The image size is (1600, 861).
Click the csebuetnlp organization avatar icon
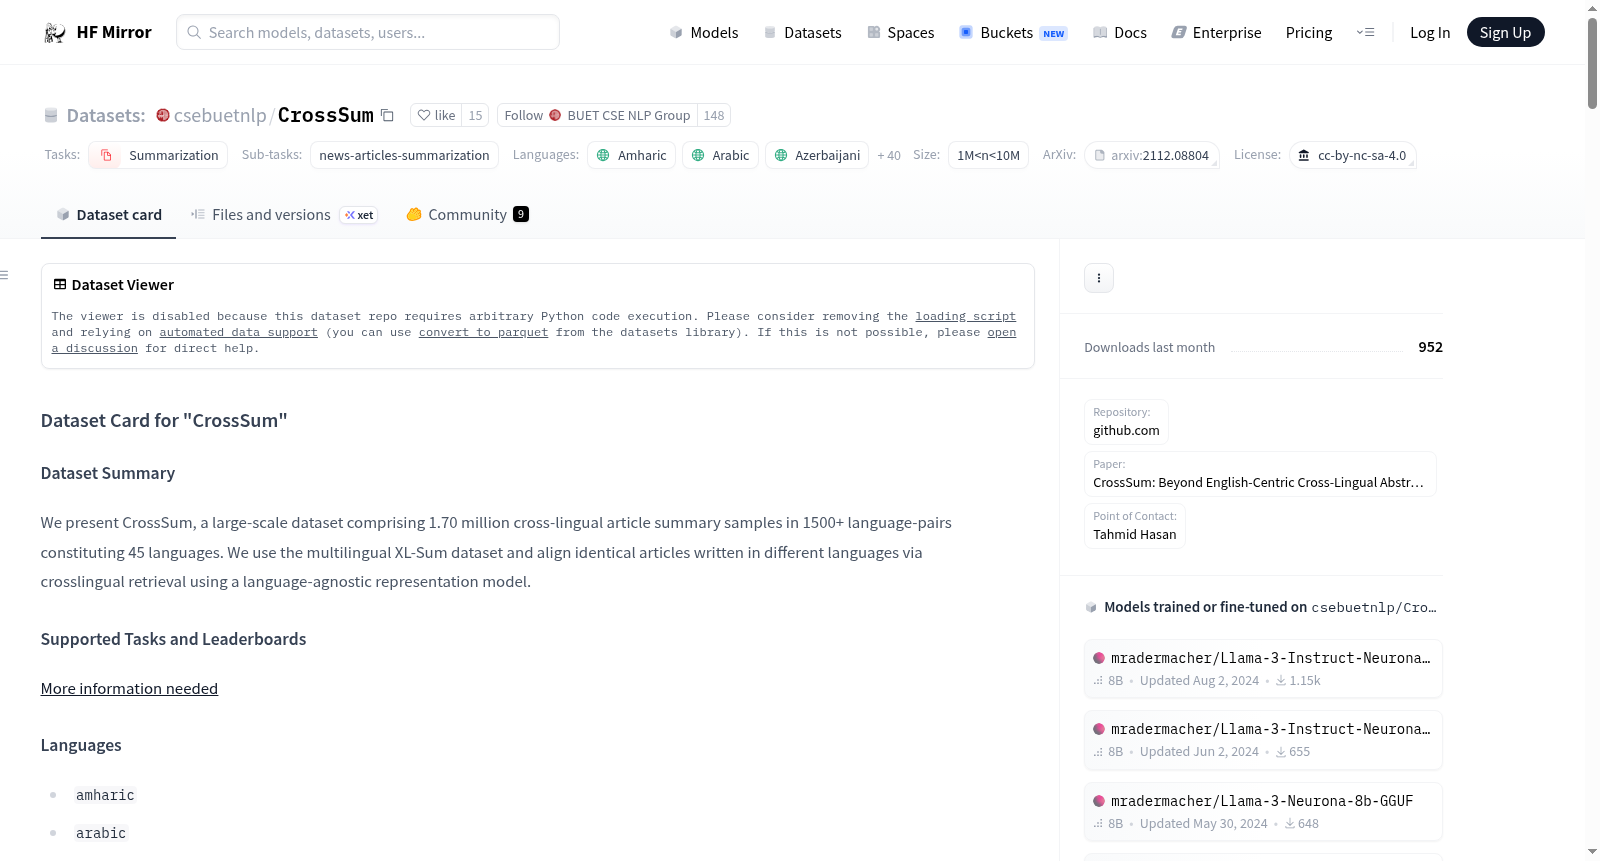click(163, 115)
